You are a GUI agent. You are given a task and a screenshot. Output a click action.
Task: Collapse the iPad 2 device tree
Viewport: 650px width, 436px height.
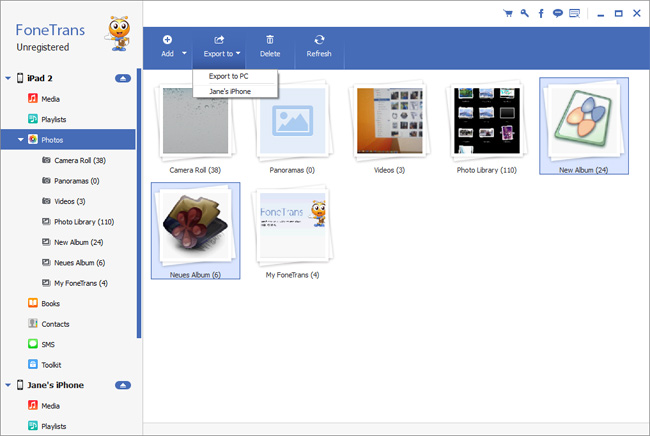(8, 77)
